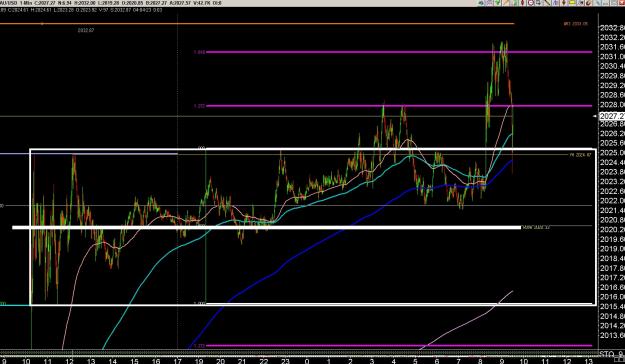The width and height of the screenshot is (625, 364).
Task: Click the highlighted current price 2027.27 marker
Action: click(612, 116)
